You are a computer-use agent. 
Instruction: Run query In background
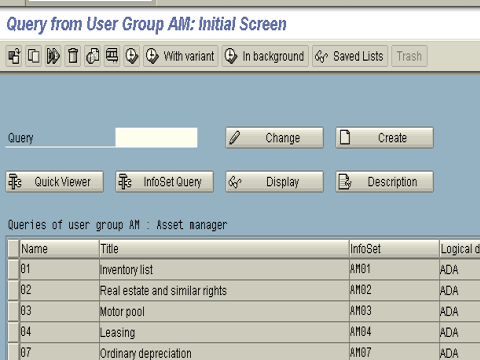tap(265, 56)
